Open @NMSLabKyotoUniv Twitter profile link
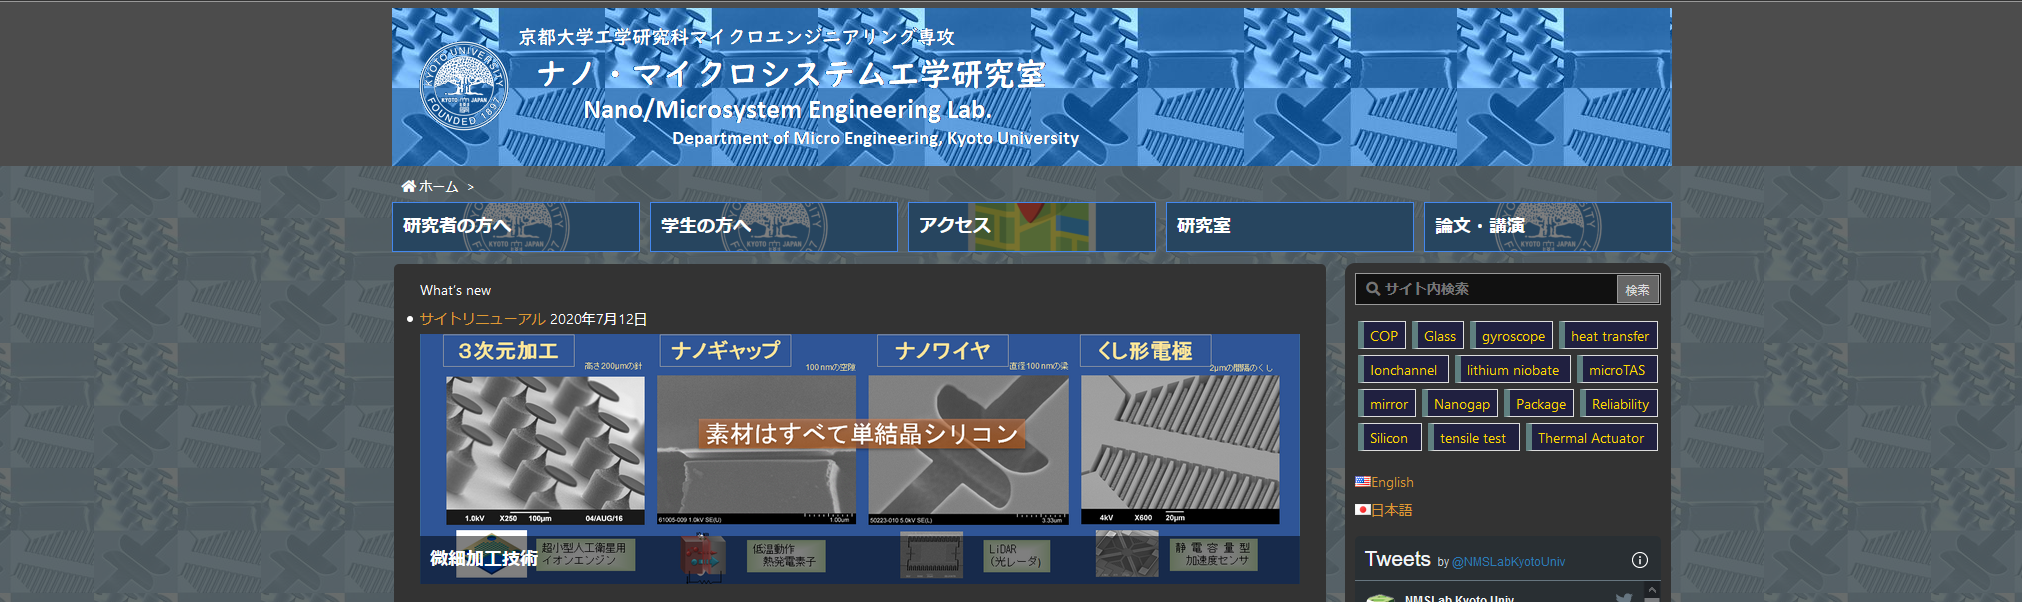This screenshot has width=2022, height=602. coord(1508,562)
